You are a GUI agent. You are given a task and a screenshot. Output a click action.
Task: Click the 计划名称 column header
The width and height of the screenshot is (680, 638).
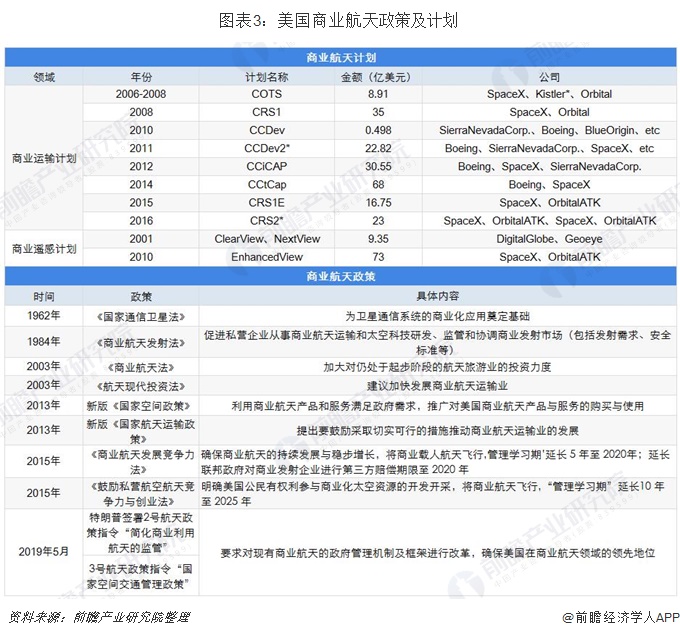(266, 76)
